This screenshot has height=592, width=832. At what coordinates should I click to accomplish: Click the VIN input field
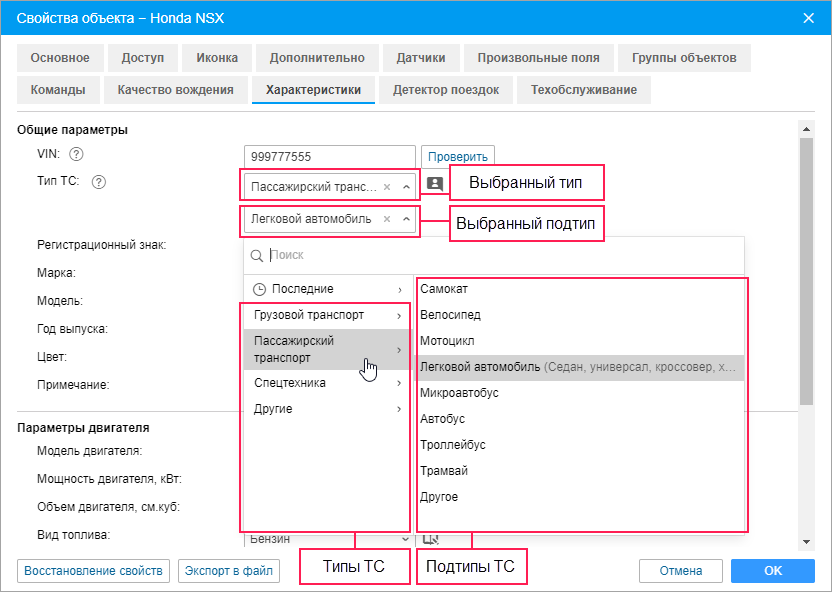pos(330,156)
